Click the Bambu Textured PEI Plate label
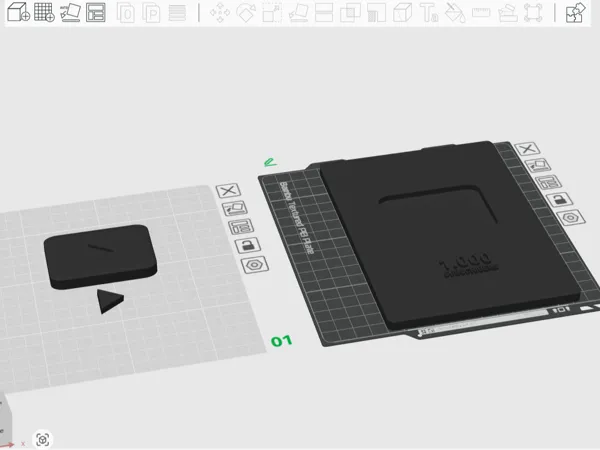 tap(297, 218)
